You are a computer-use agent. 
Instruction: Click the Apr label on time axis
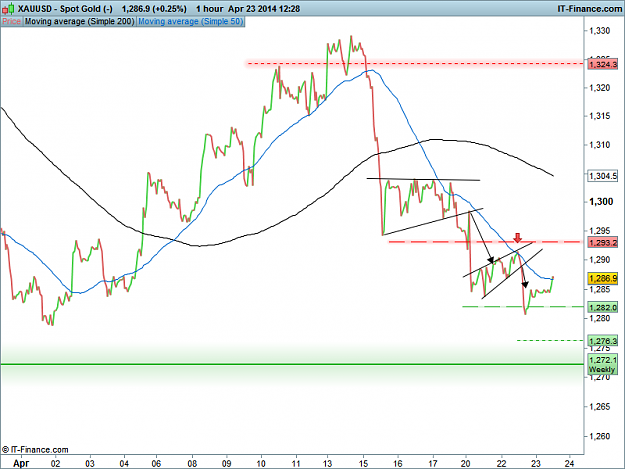21,463
